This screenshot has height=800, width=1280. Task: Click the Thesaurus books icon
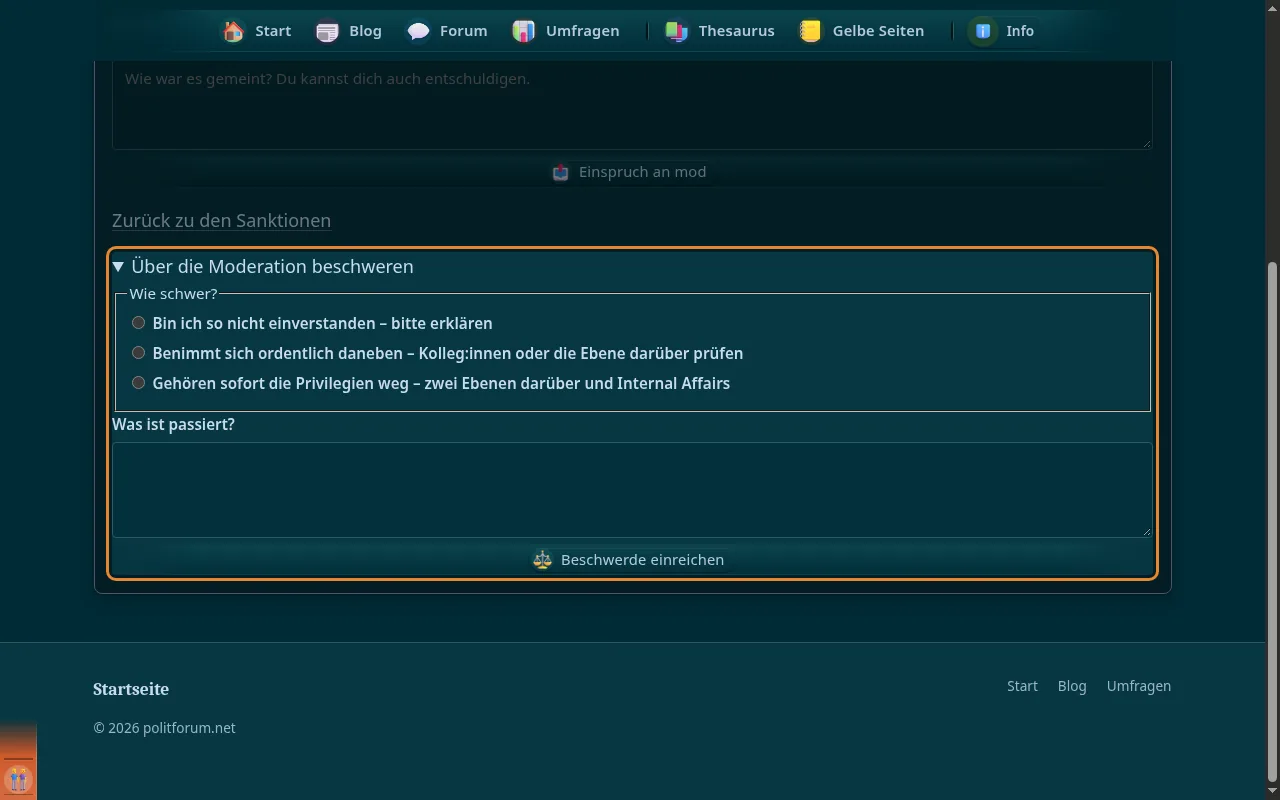(x=677, y=31)
